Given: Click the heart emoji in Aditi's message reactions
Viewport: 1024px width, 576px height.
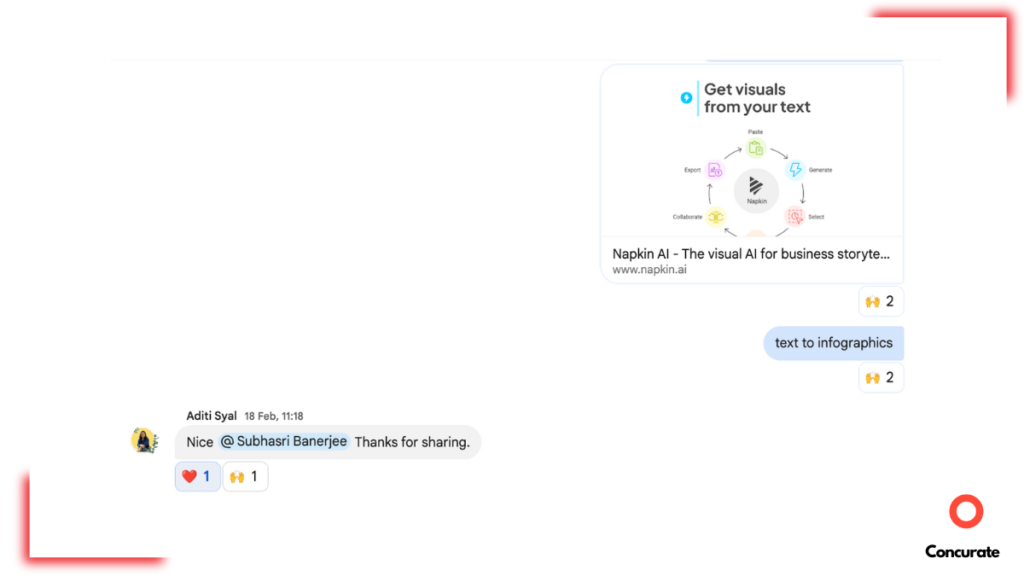Looking at the screenshot, I should tap(189, 476).
